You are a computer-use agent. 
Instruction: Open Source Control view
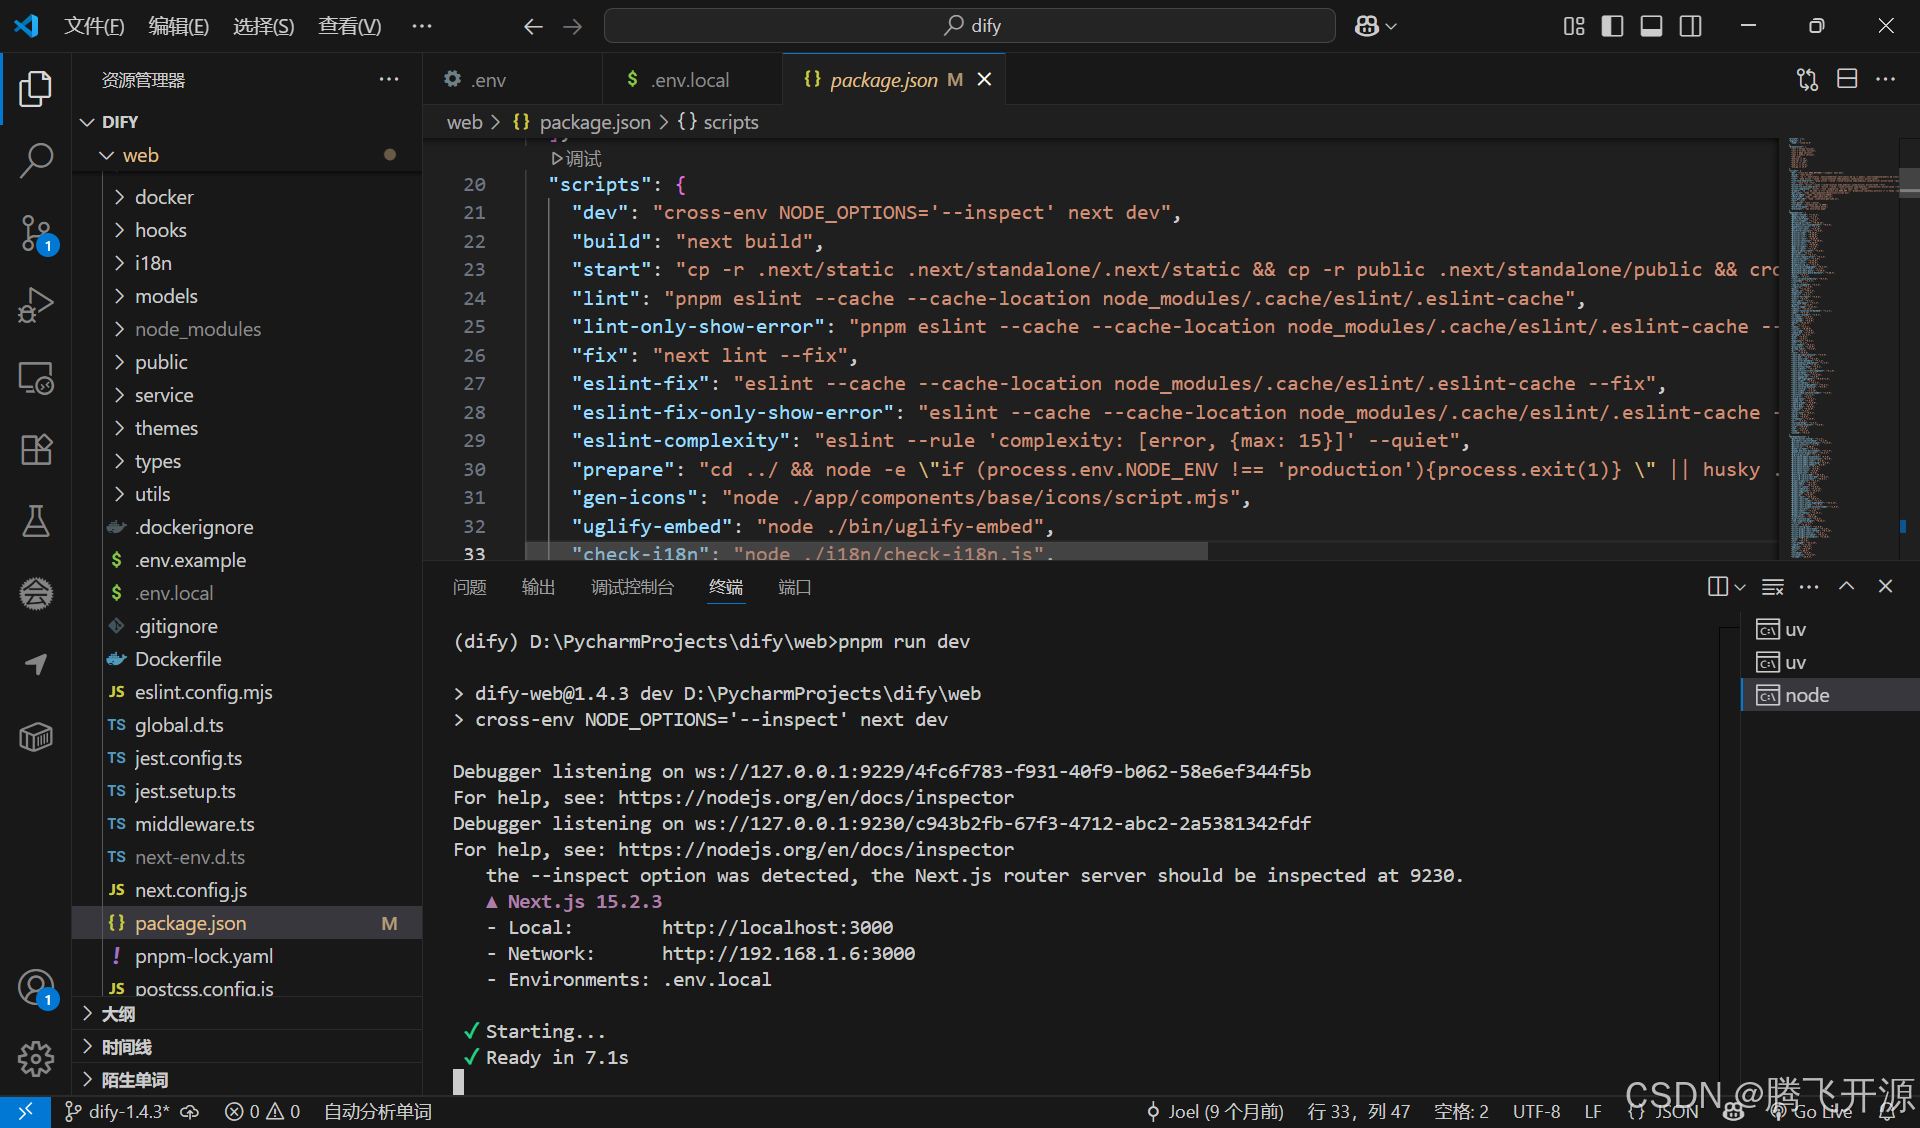point(36,232)
